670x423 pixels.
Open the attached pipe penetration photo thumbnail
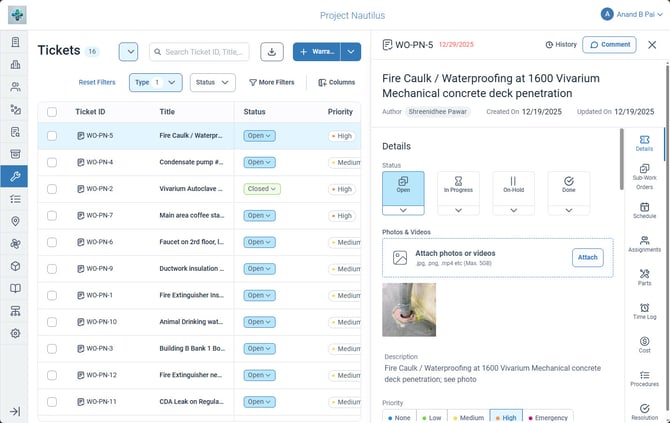(409, 309)
